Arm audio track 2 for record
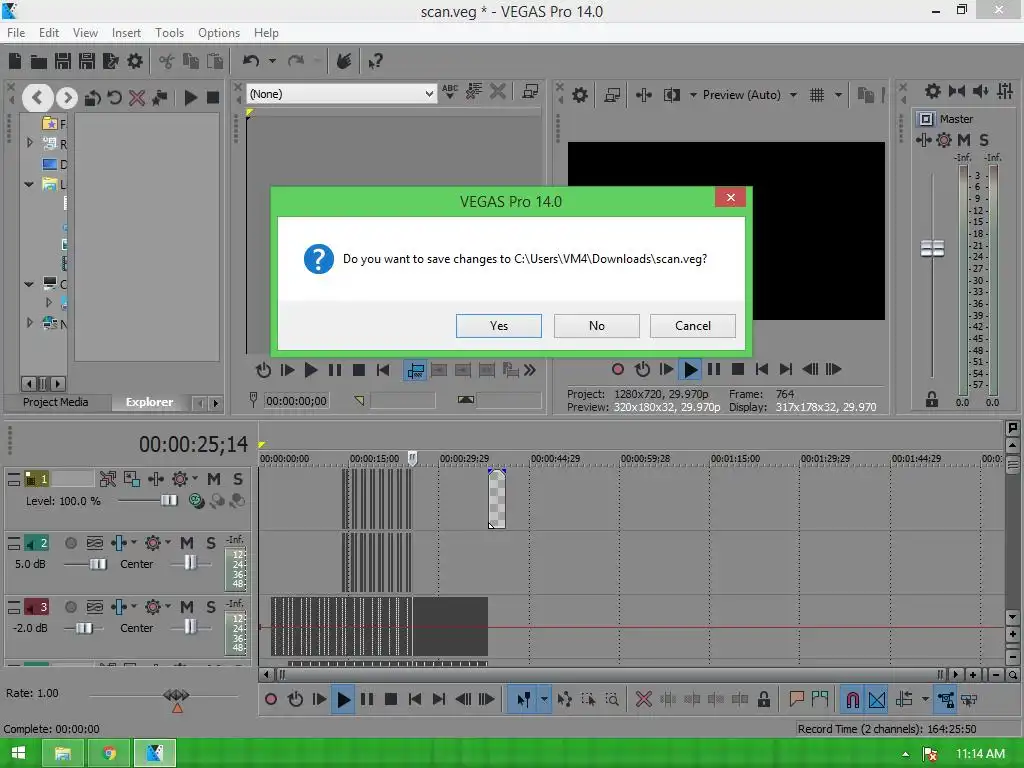The image size is (1024, 768). click(71, 543)
